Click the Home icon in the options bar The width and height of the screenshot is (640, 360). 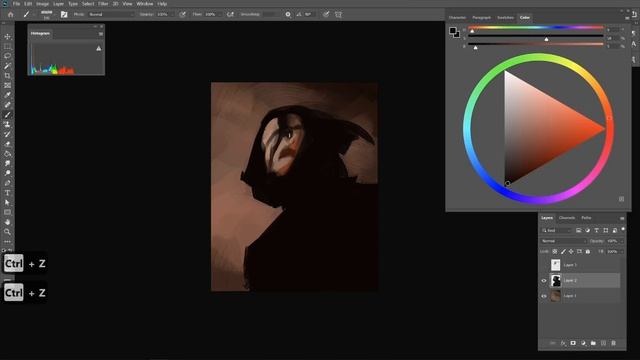11,15
